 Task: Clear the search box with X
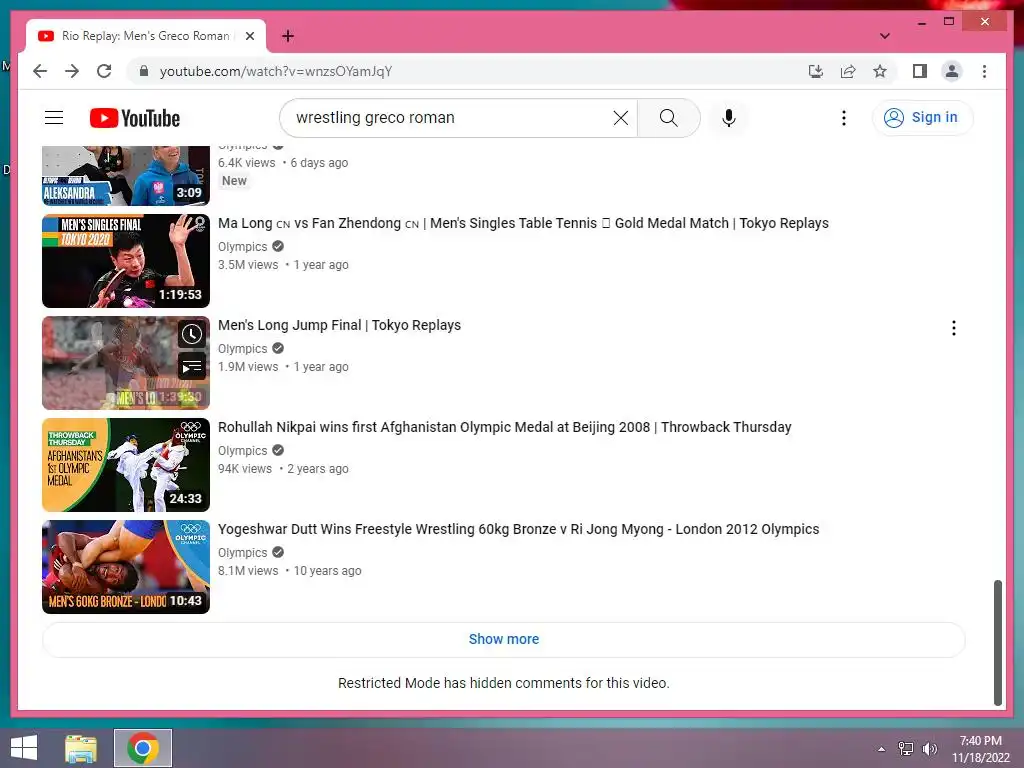(x=620, y=118)
